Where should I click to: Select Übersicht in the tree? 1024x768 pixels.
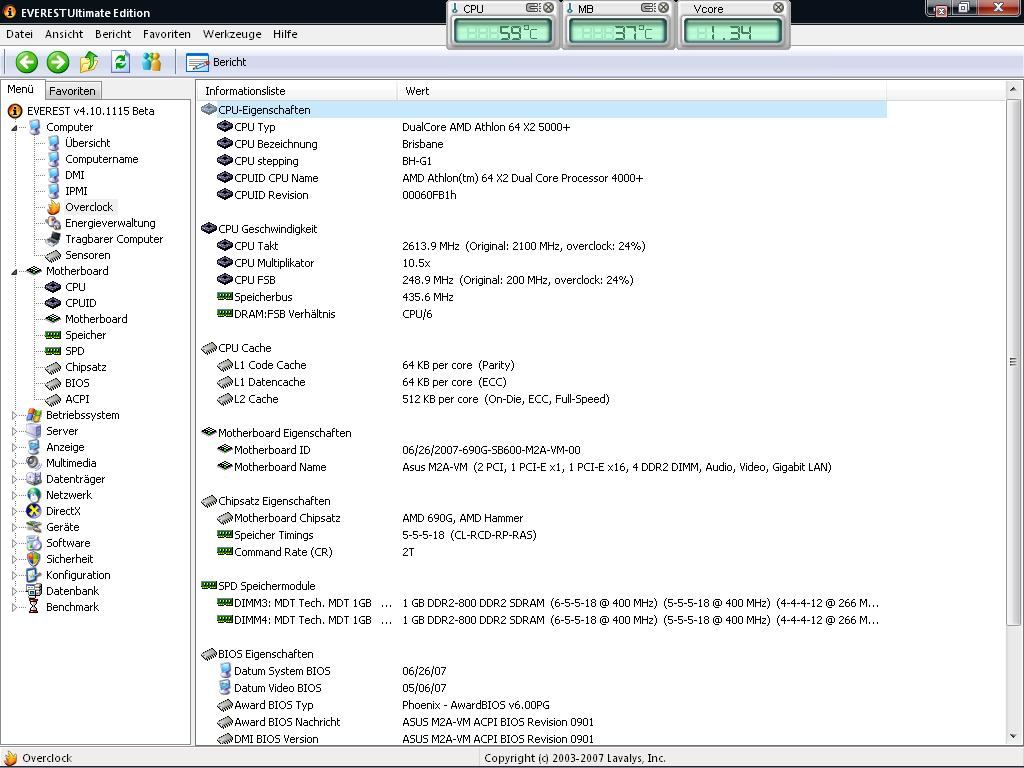pyautogui.click(x=88, y=143)
